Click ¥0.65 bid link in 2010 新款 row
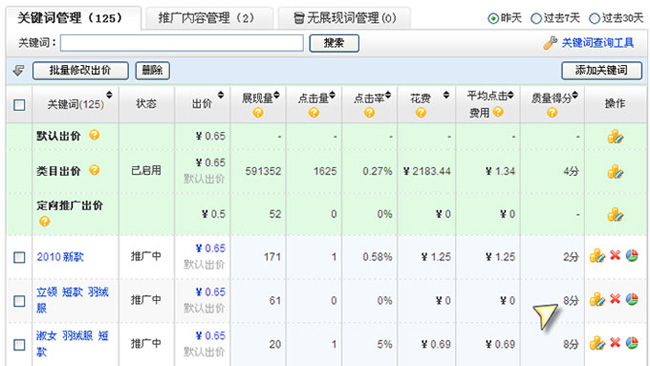Viewport: 650px width, 366px height. click(211, 248)
